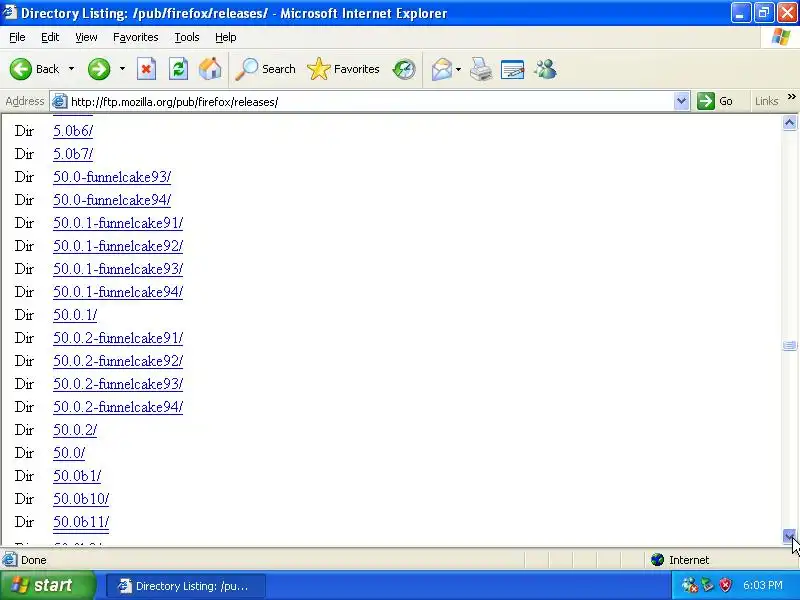Click the network connection tray icon

[x=708, y=585]
